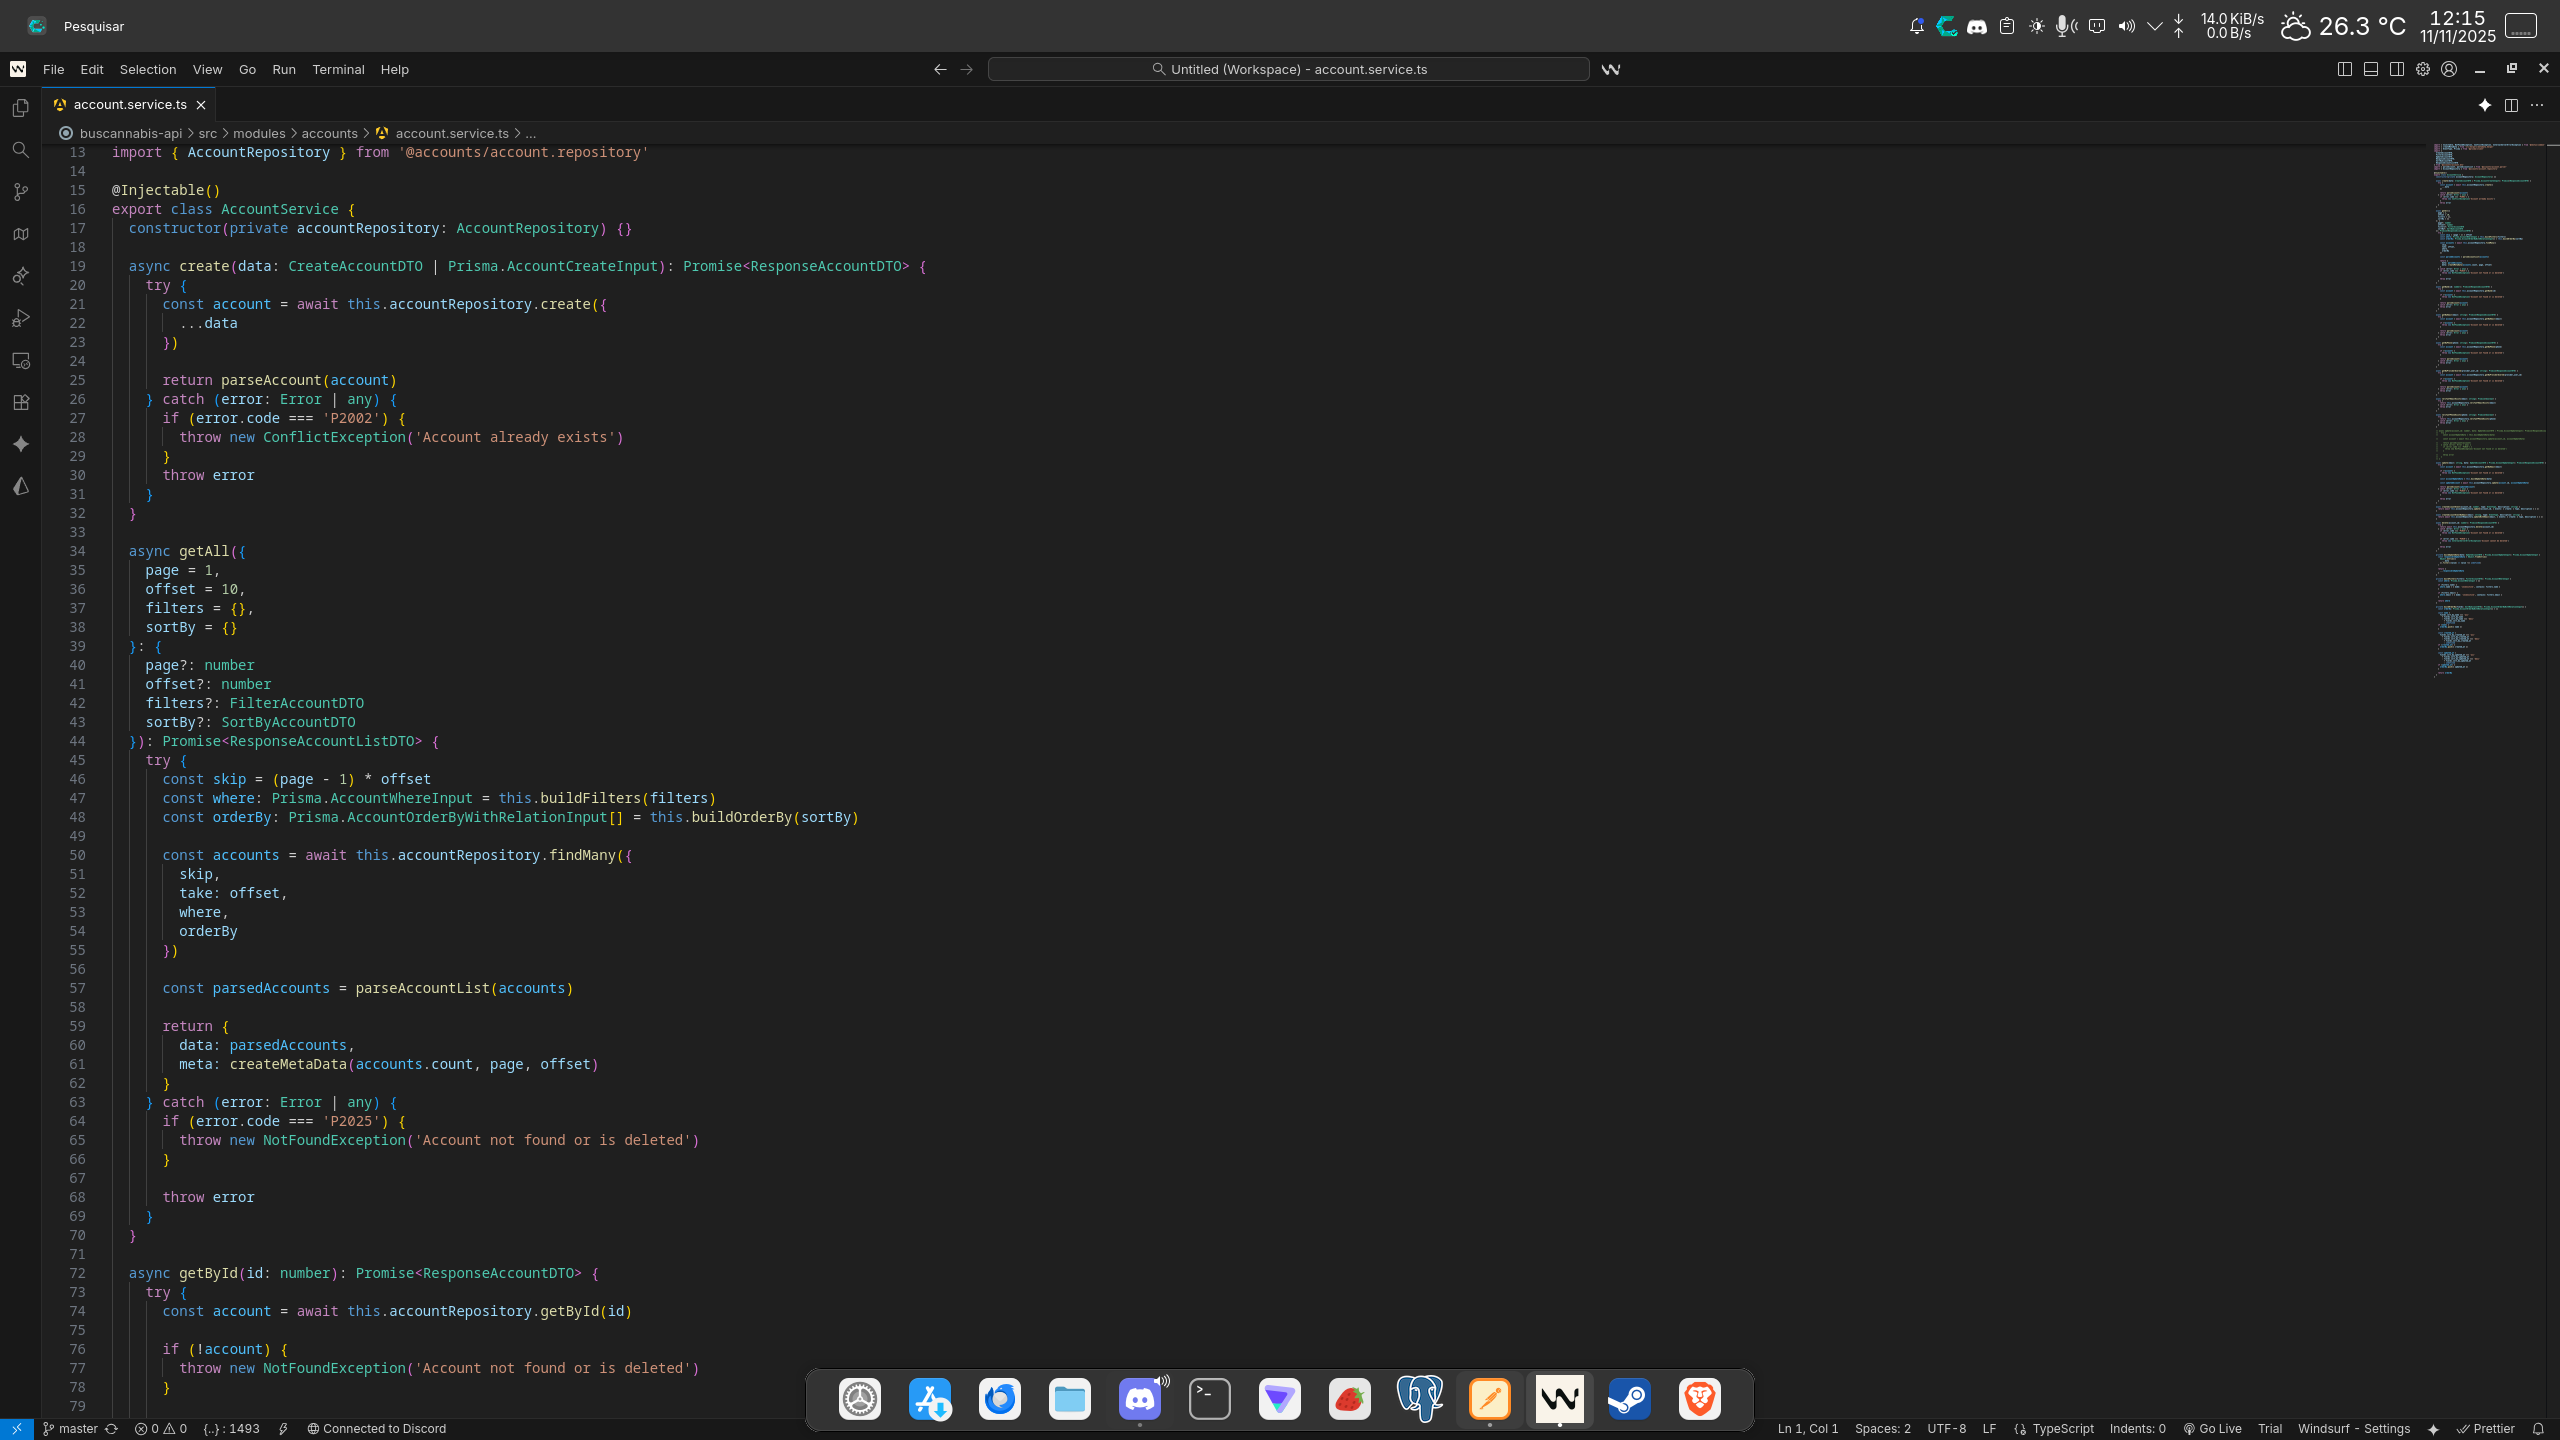2560x1440 pixels.
Task: Select the account.service.ts editor tab
Action: (x=130, y=104)
